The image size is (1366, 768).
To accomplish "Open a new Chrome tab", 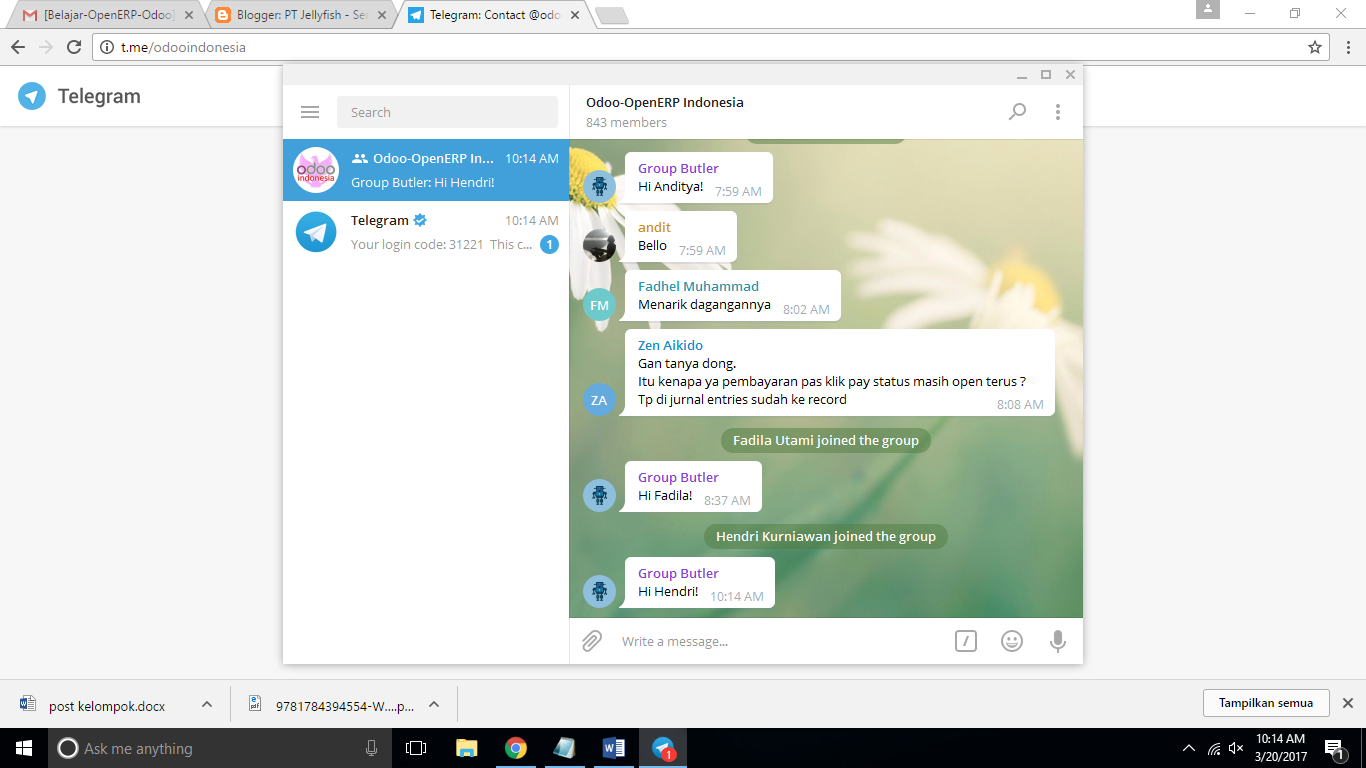I will pos(611,15).
